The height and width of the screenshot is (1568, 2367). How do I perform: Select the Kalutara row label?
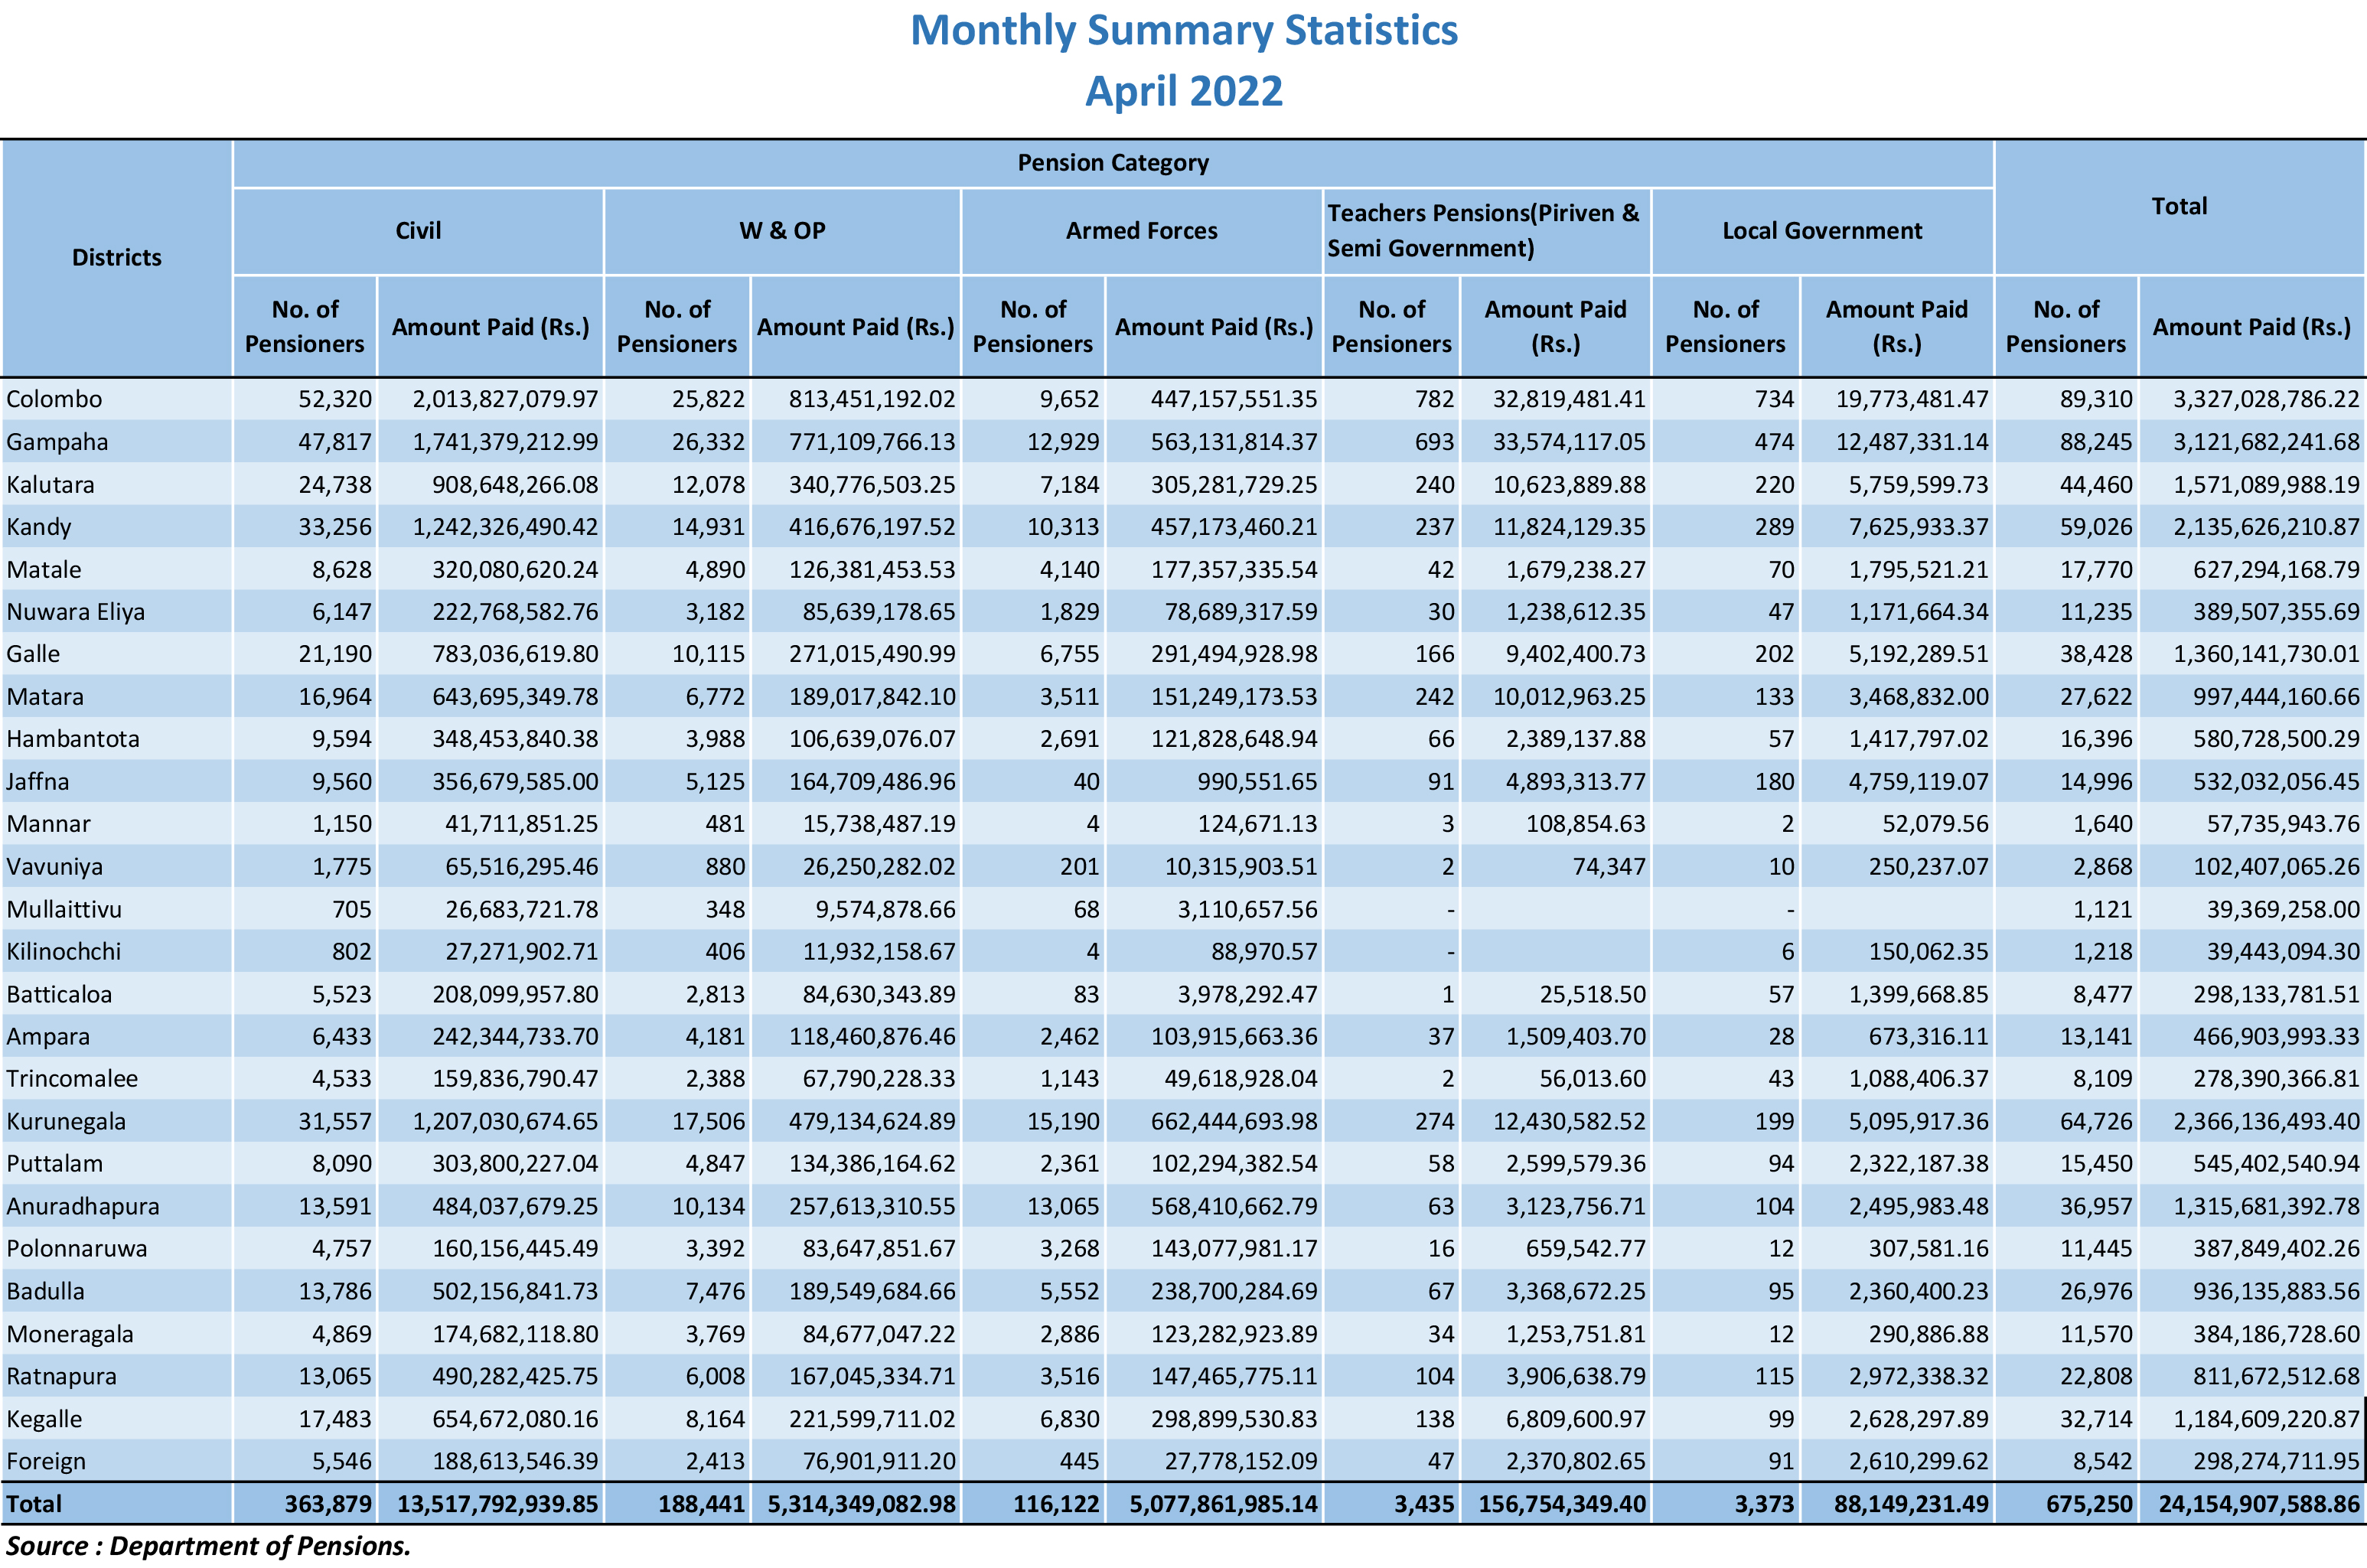coord(50,485)
